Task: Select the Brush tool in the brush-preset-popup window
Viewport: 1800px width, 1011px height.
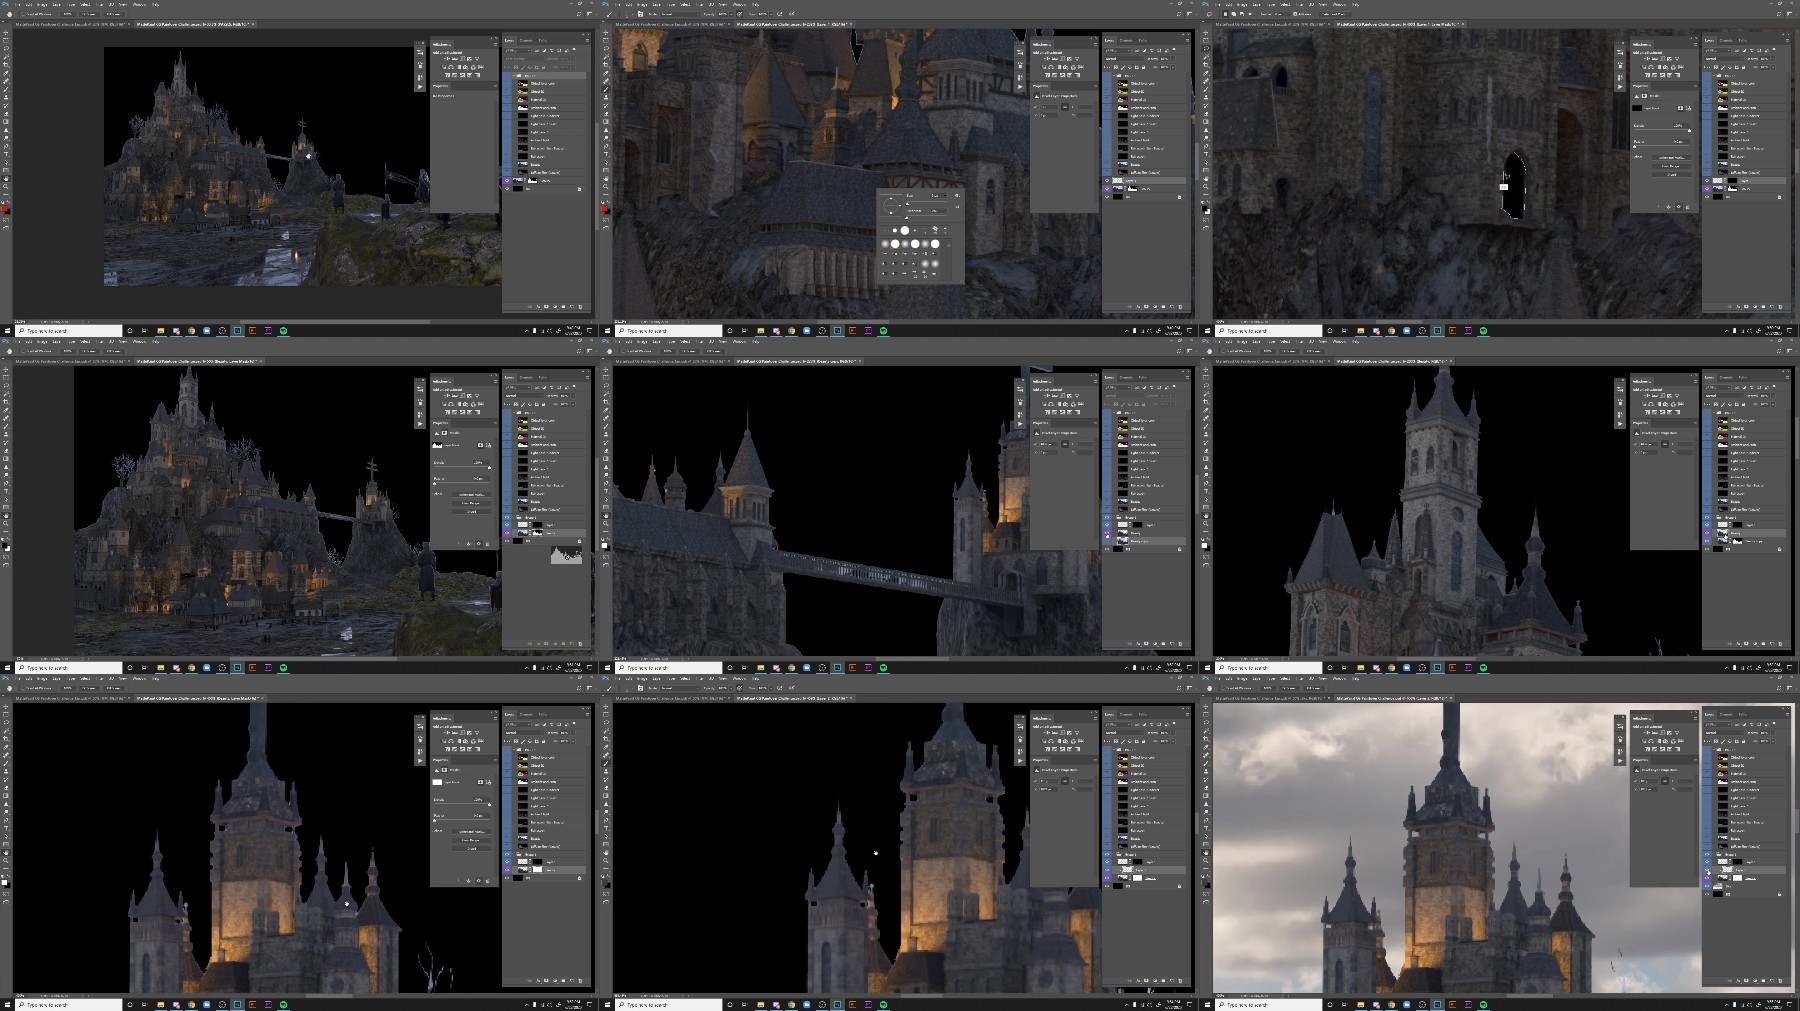Action: [x=606, y=89]
